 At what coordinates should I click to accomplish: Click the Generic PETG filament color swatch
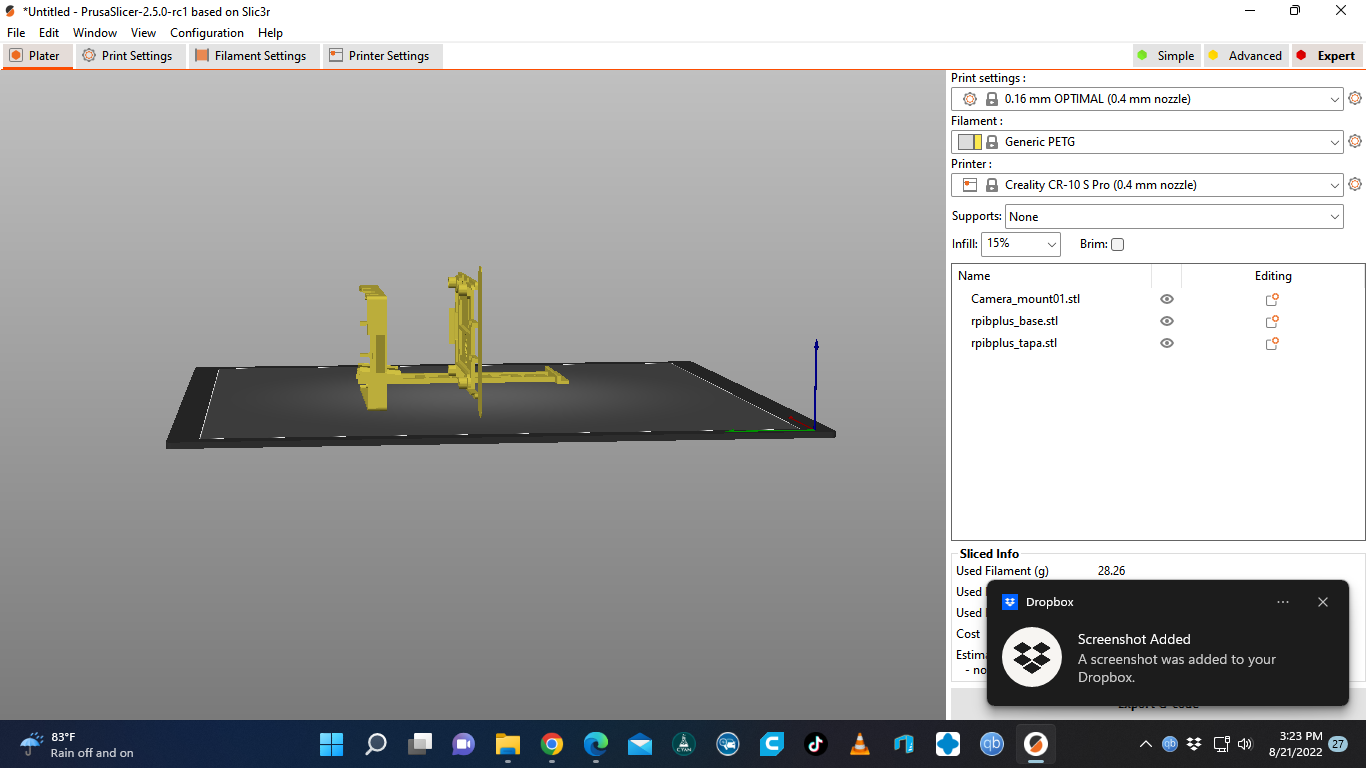(969, 142)
